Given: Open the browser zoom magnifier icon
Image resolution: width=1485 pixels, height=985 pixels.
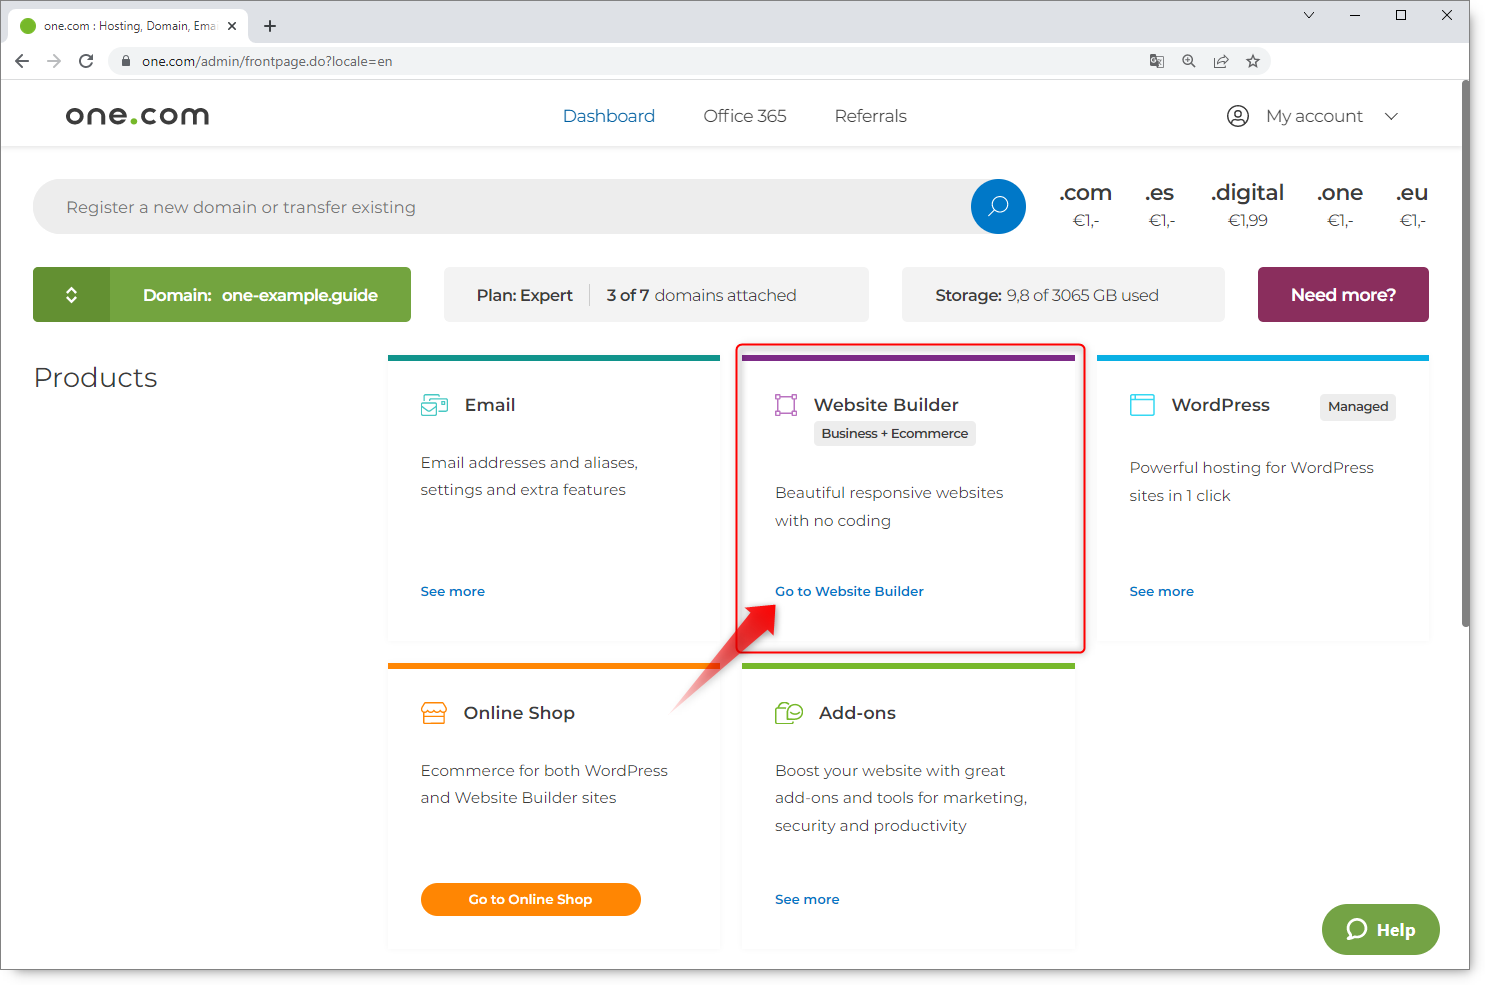Looking at the screenshot, I should pos(1189,61).
